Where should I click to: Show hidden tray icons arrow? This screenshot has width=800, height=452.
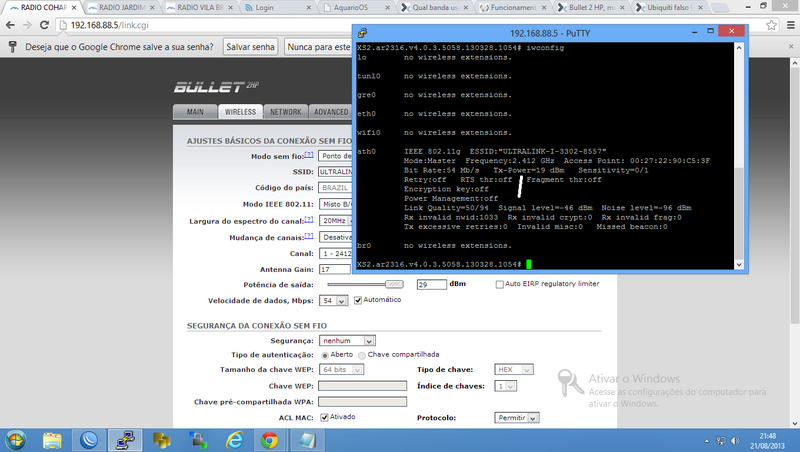[707, 441]
